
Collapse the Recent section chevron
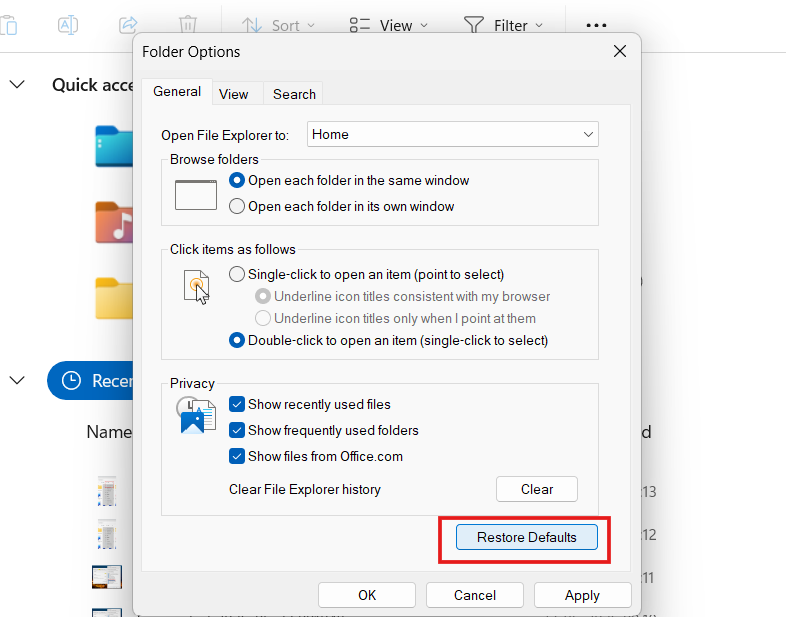[x=17, y=381]
